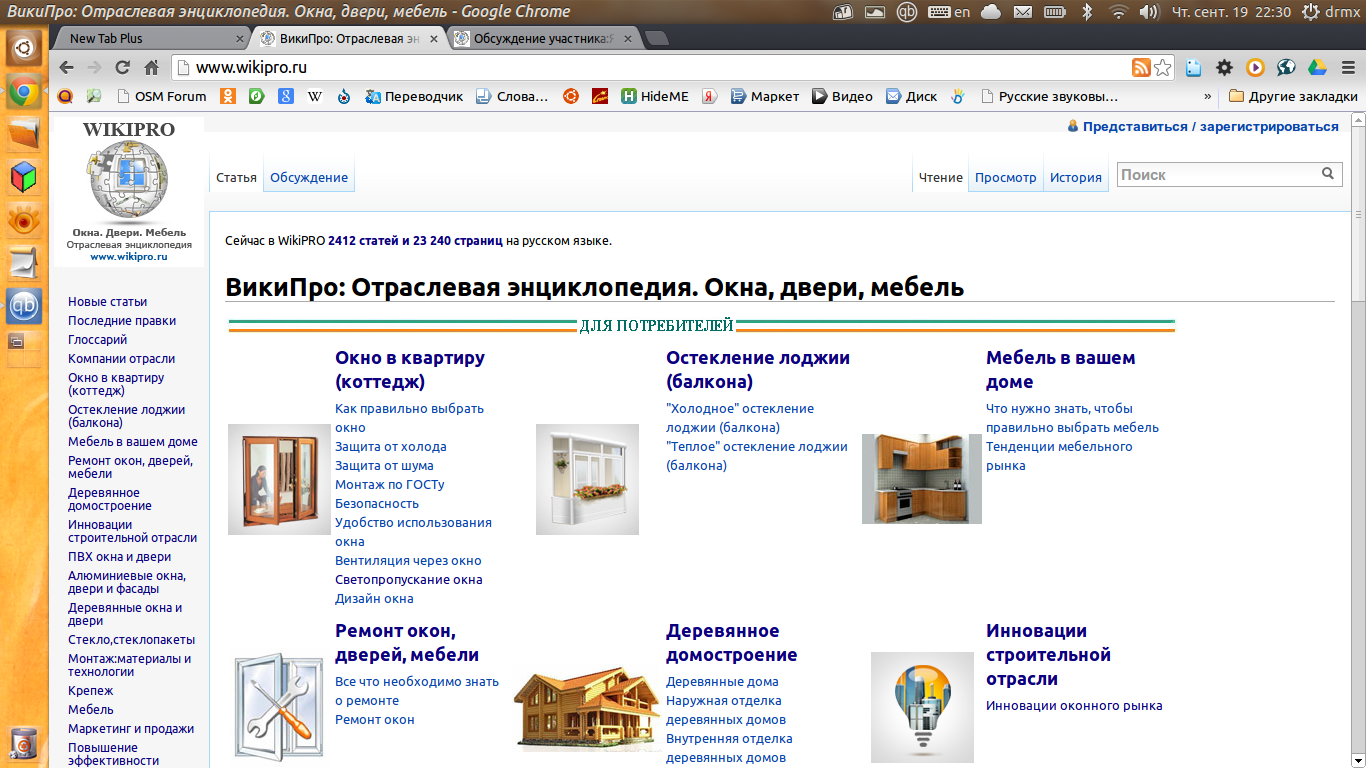The image size is (1366, 768).
Task: Reload the page with the refresh button
Action: tap(123, 68)
